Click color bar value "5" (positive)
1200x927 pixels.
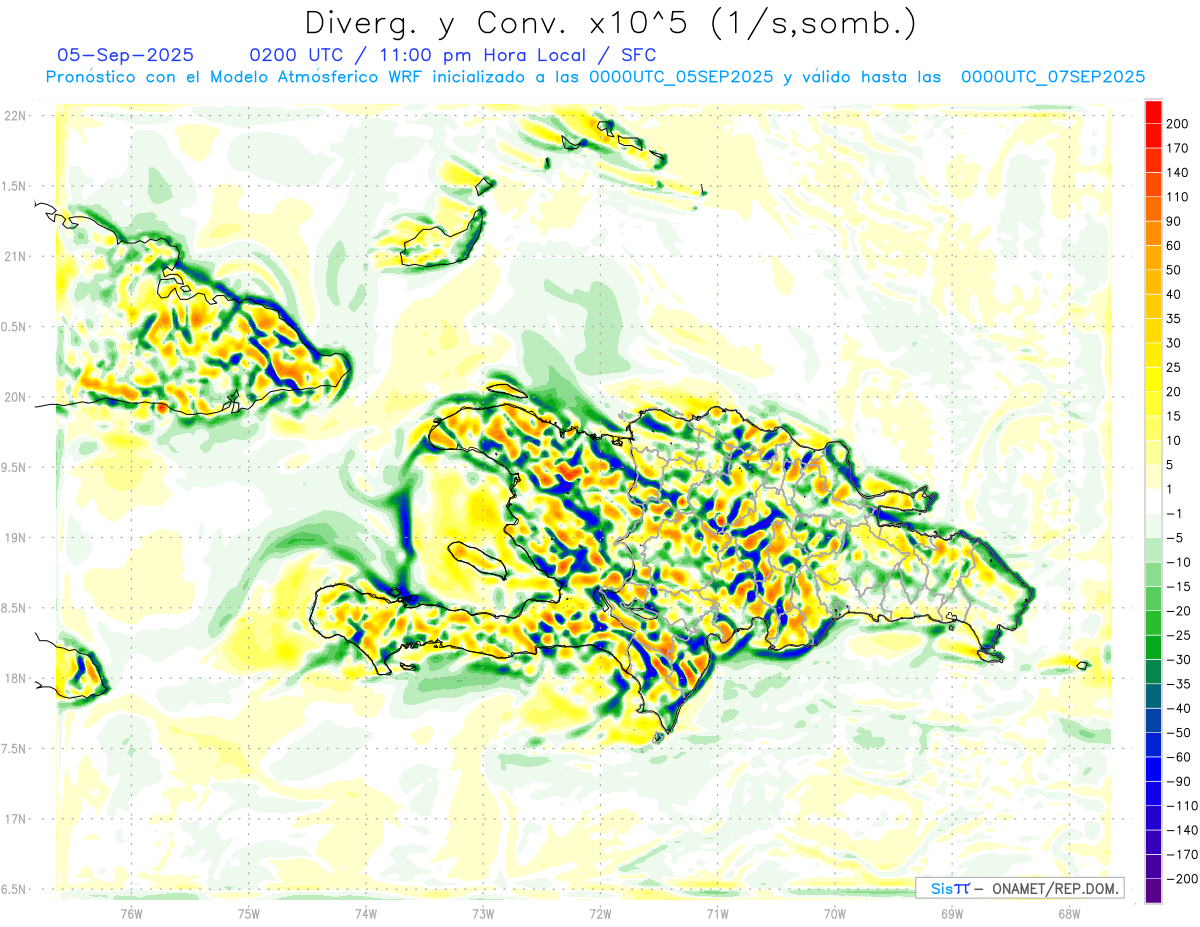pos(1172,465)
